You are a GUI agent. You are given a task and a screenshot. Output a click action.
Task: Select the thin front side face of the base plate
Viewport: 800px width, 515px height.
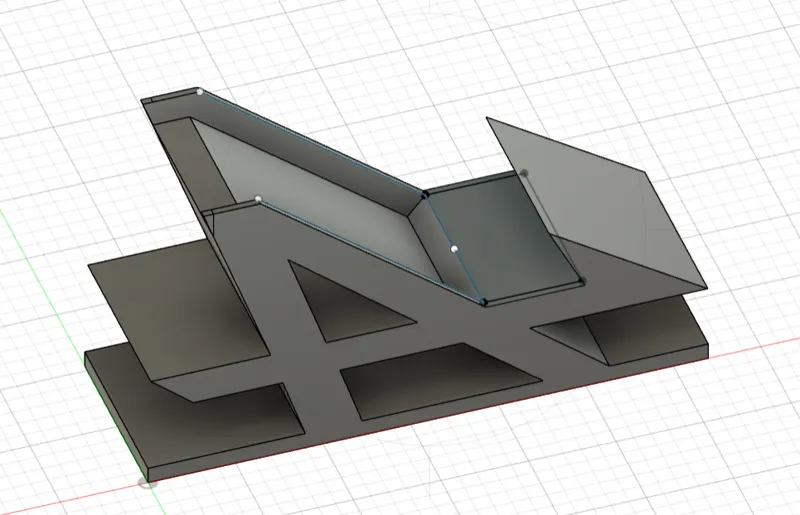(x=429, y=413)
